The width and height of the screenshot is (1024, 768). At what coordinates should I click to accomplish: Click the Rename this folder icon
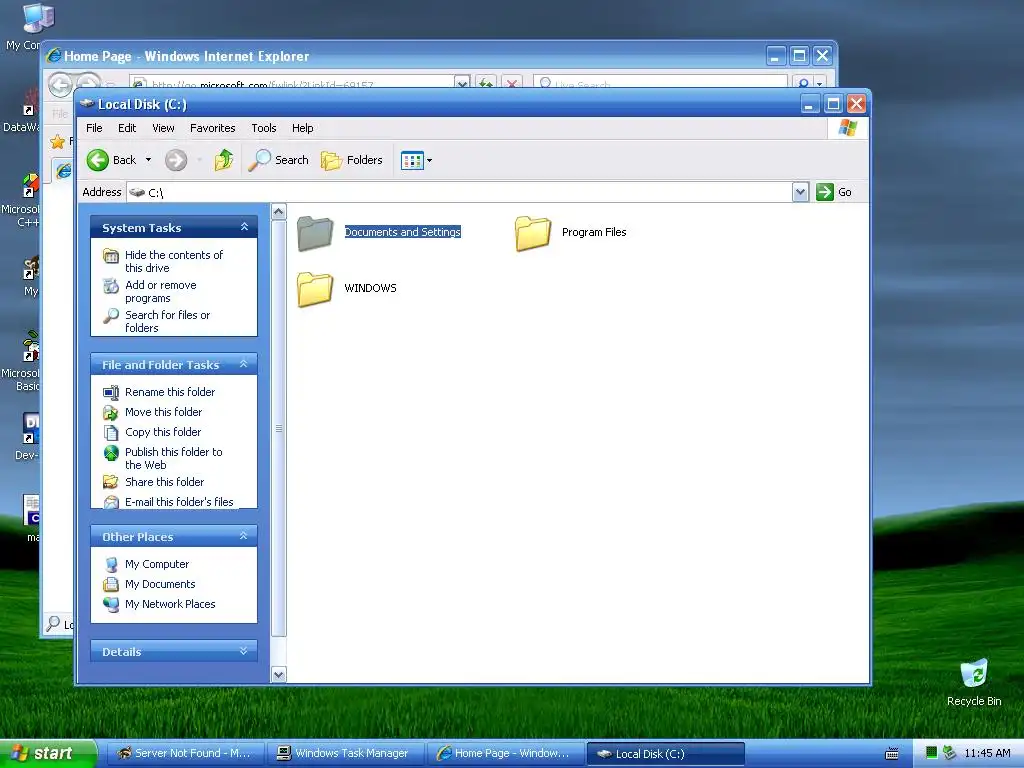pos(111,392)
